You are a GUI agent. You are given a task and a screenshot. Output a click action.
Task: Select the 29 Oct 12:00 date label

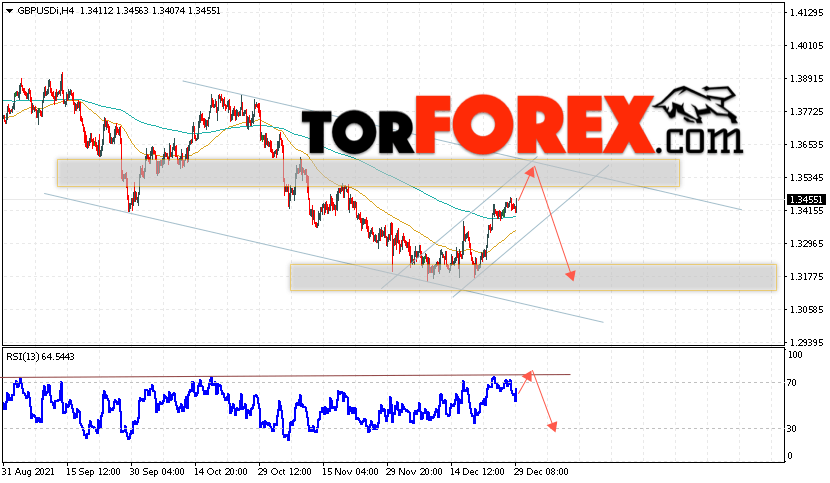click(285, 472)
